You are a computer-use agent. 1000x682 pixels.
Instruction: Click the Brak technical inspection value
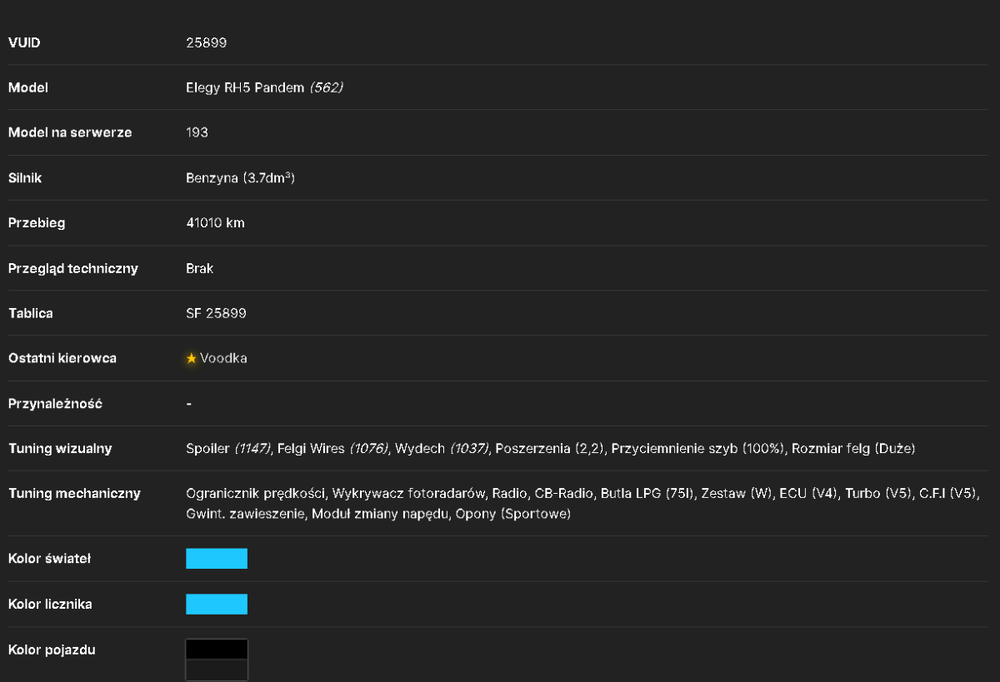pyautogui.click(x=200, y=269)
